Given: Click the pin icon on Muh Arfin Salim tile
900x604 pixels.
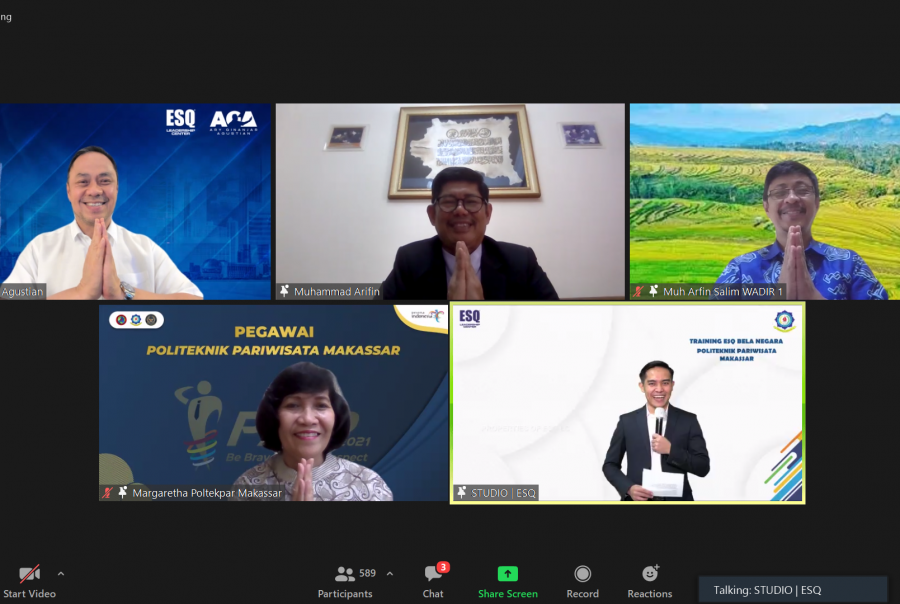Looking at the screenshot, I should click(x=654, y=291).
